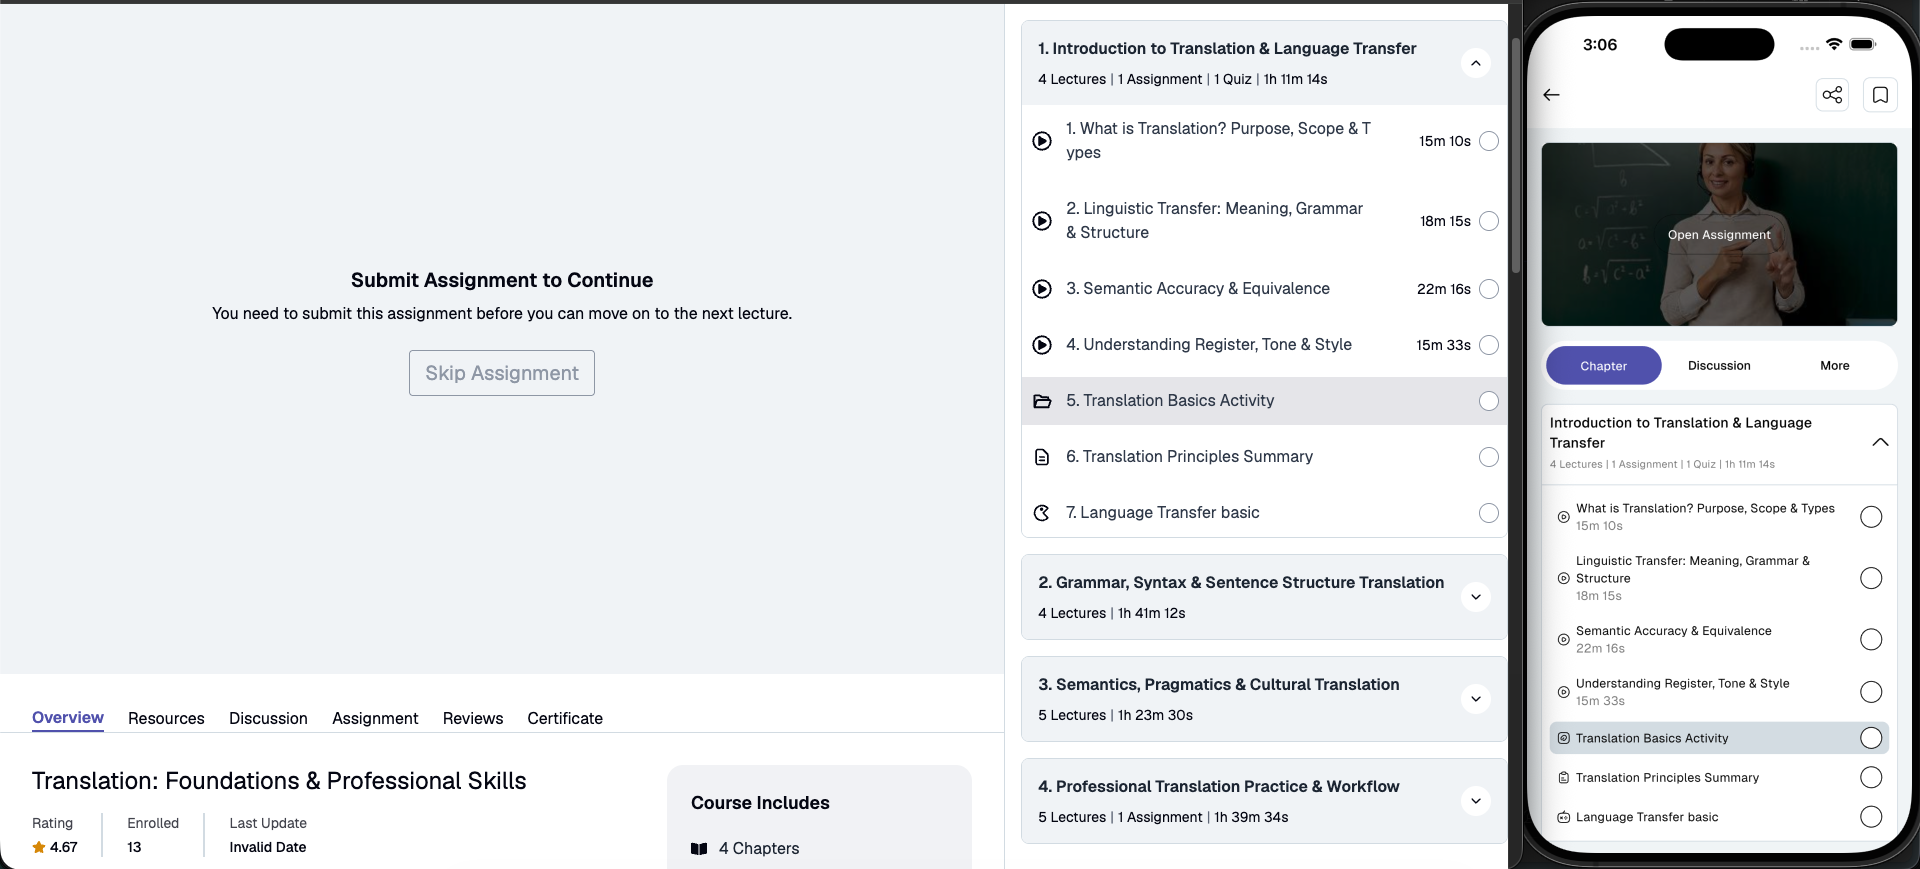Tap the back arrow in phone preview
Screen dimensions: 1920x869
1551,95
